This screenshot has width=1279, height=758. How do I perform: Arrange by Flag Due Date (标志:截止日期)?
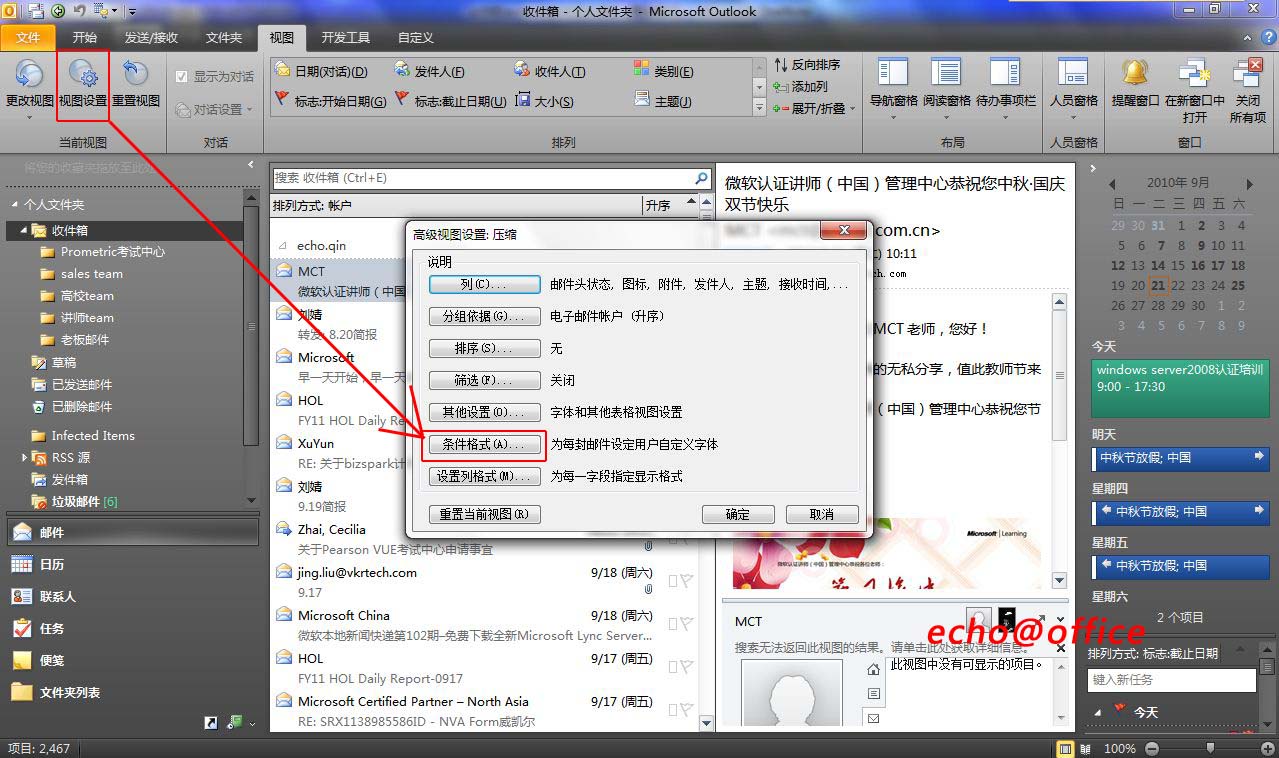450,101
